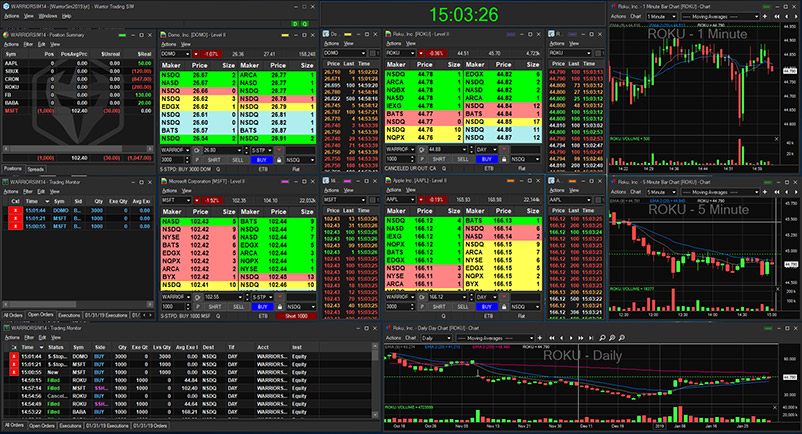Click BUY button in MSFT Level II

[x=262, y=307]
